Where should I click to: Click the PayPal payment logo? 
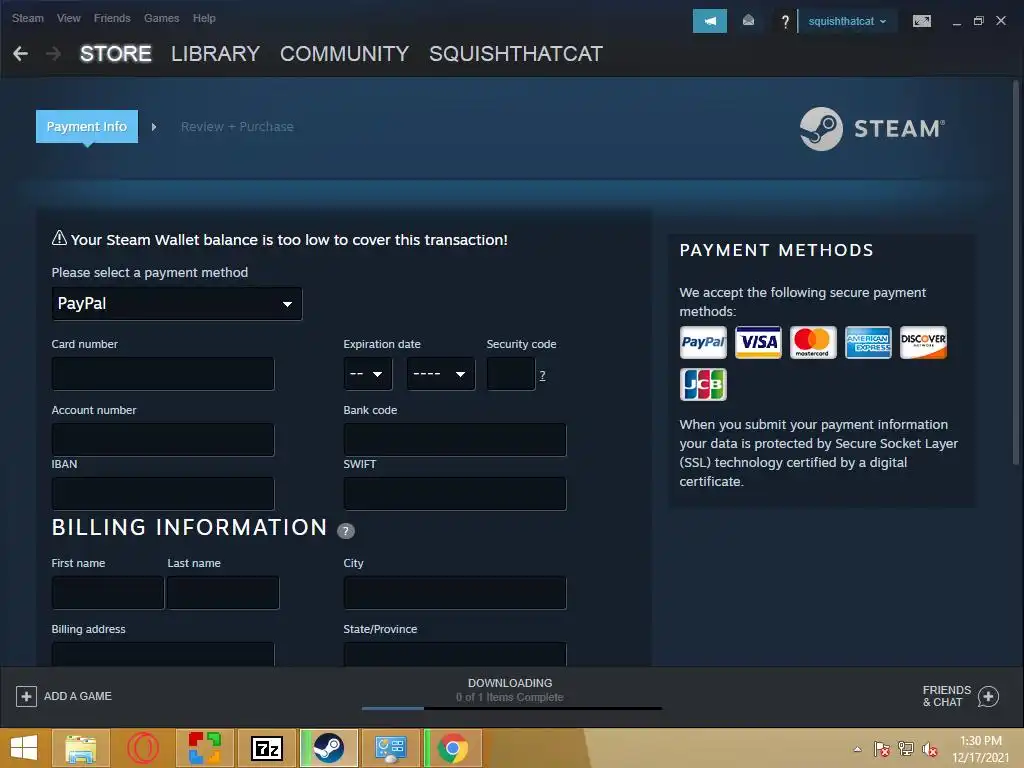[x=703, y=342]
